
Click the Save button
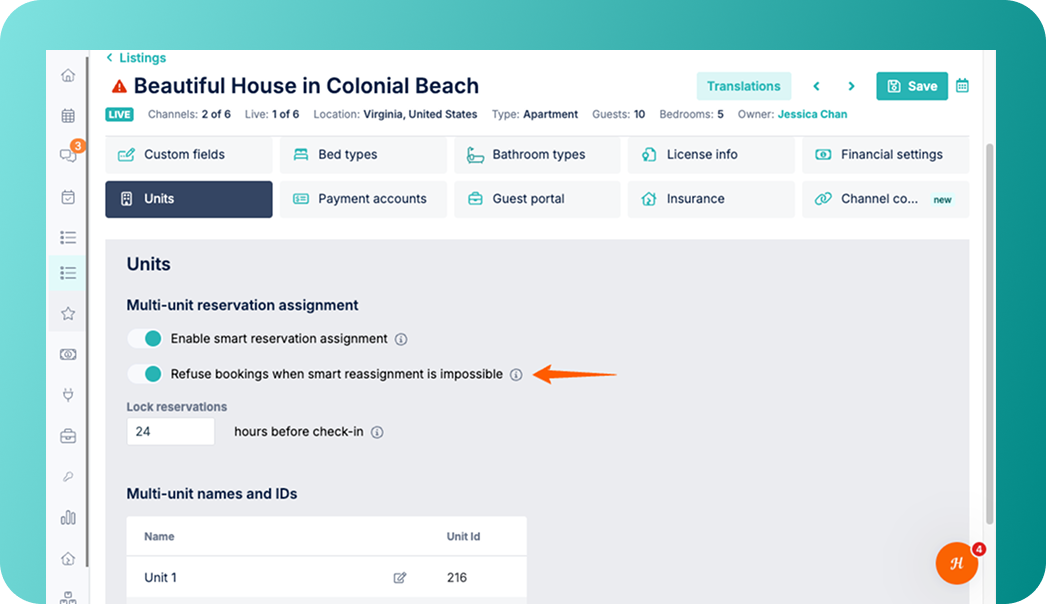pos(912,86)
